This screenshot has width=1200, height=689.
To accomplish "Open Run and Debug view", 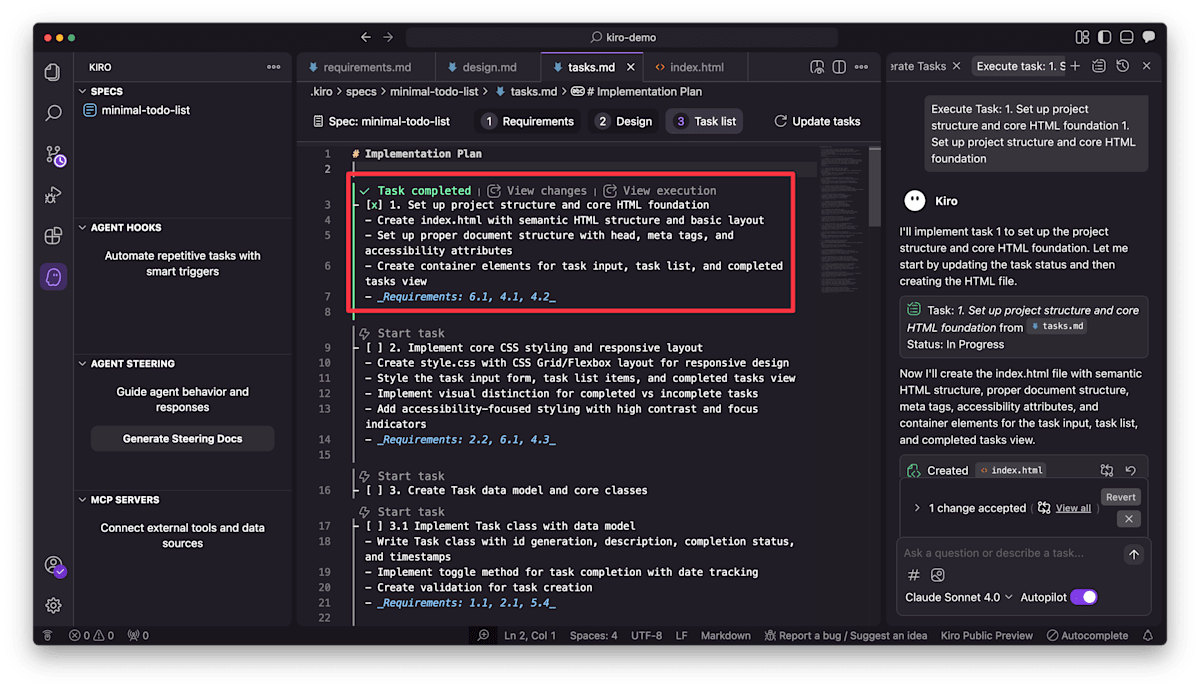I will tap(53, 195).
